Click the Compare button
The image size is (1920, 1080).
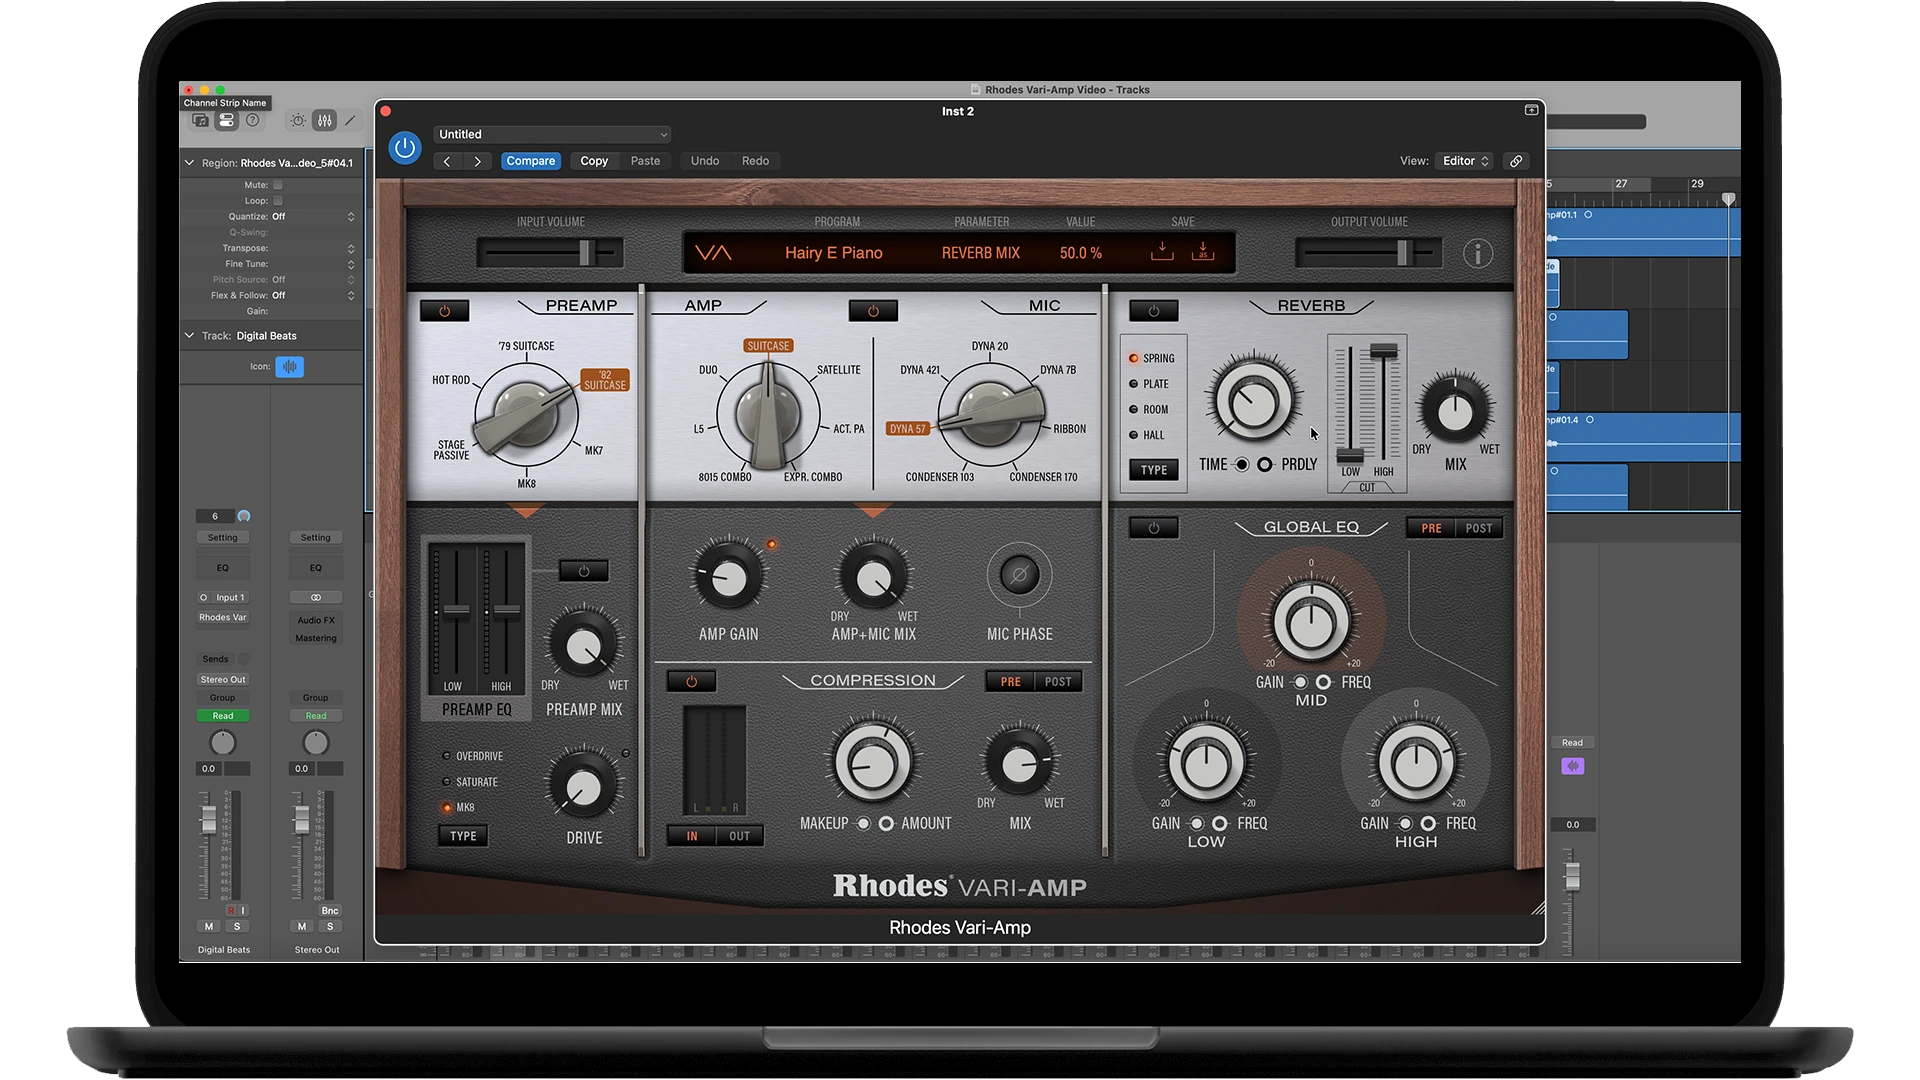point(530,161)
